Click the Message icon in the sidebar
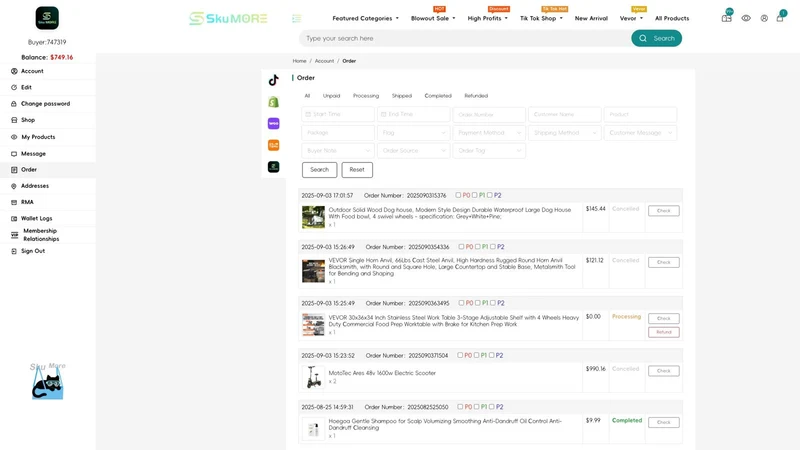 (14, 154)
